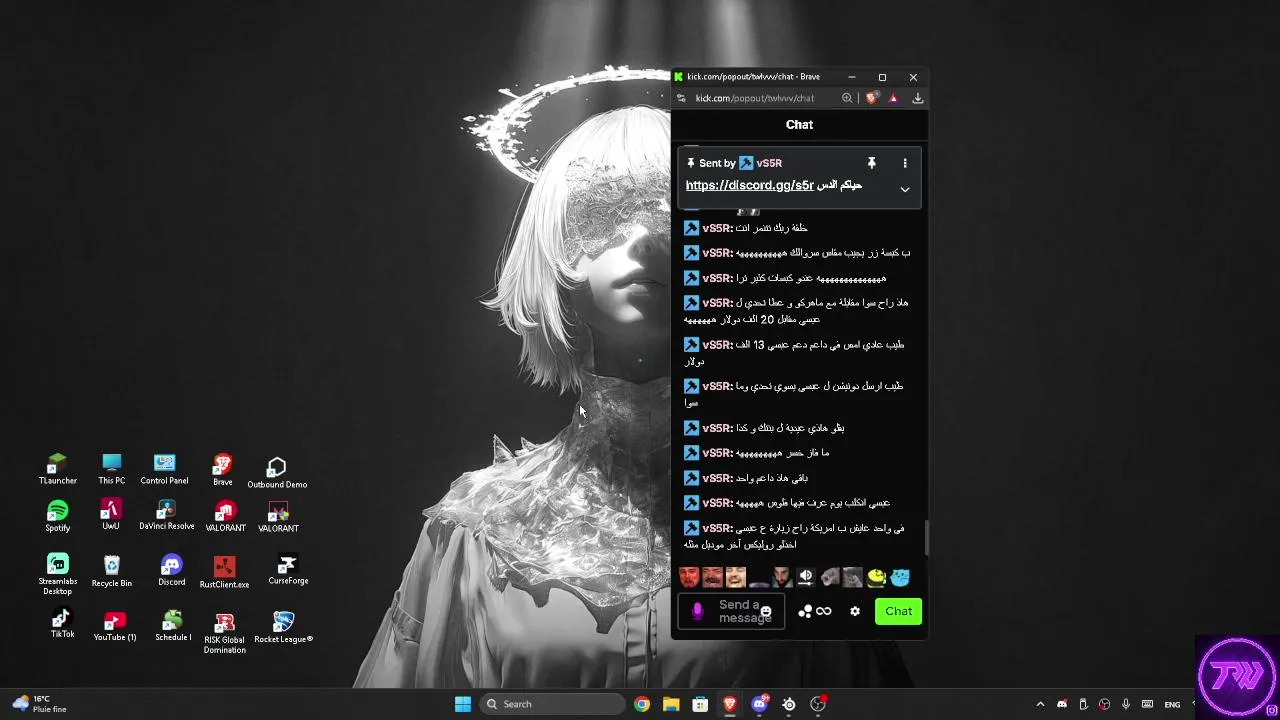1280x720 pixels.
Task: Pick the blue cat emote
Action: tap(900, 577)
